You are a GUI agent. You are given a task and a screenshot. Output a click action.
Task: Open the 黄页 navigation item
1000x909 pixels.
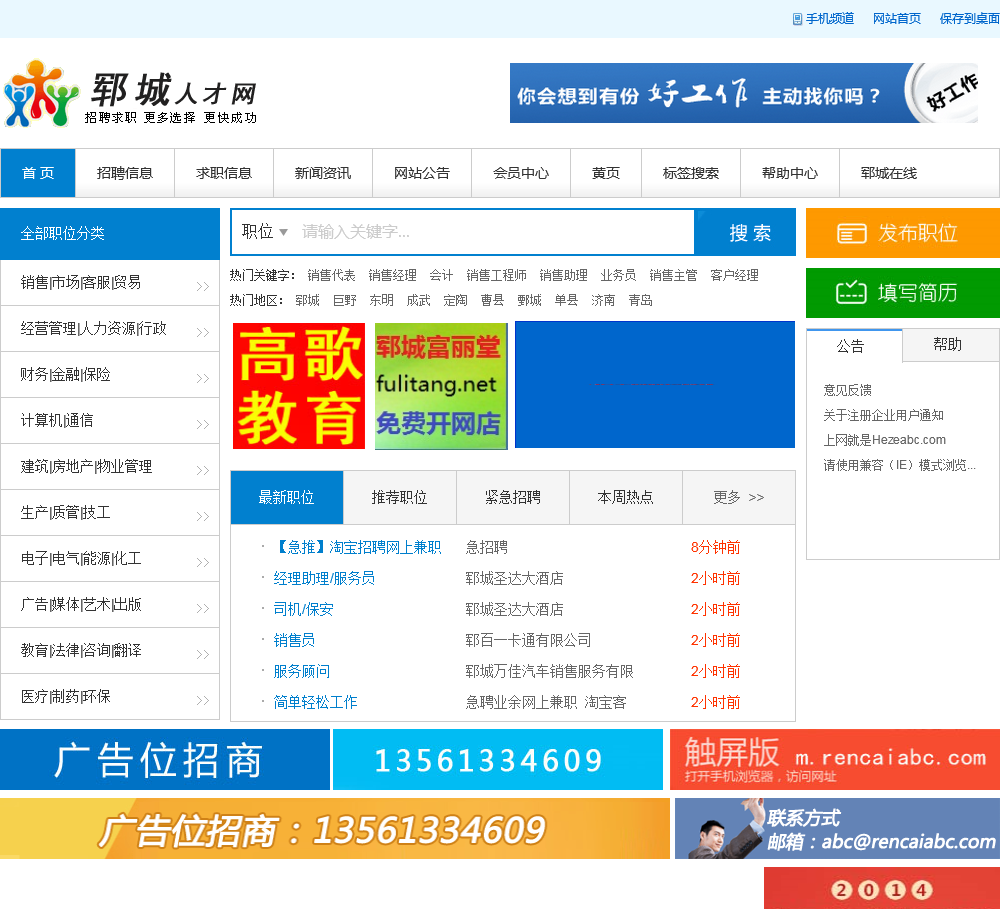pyautogui.click(x=606, y=173)
